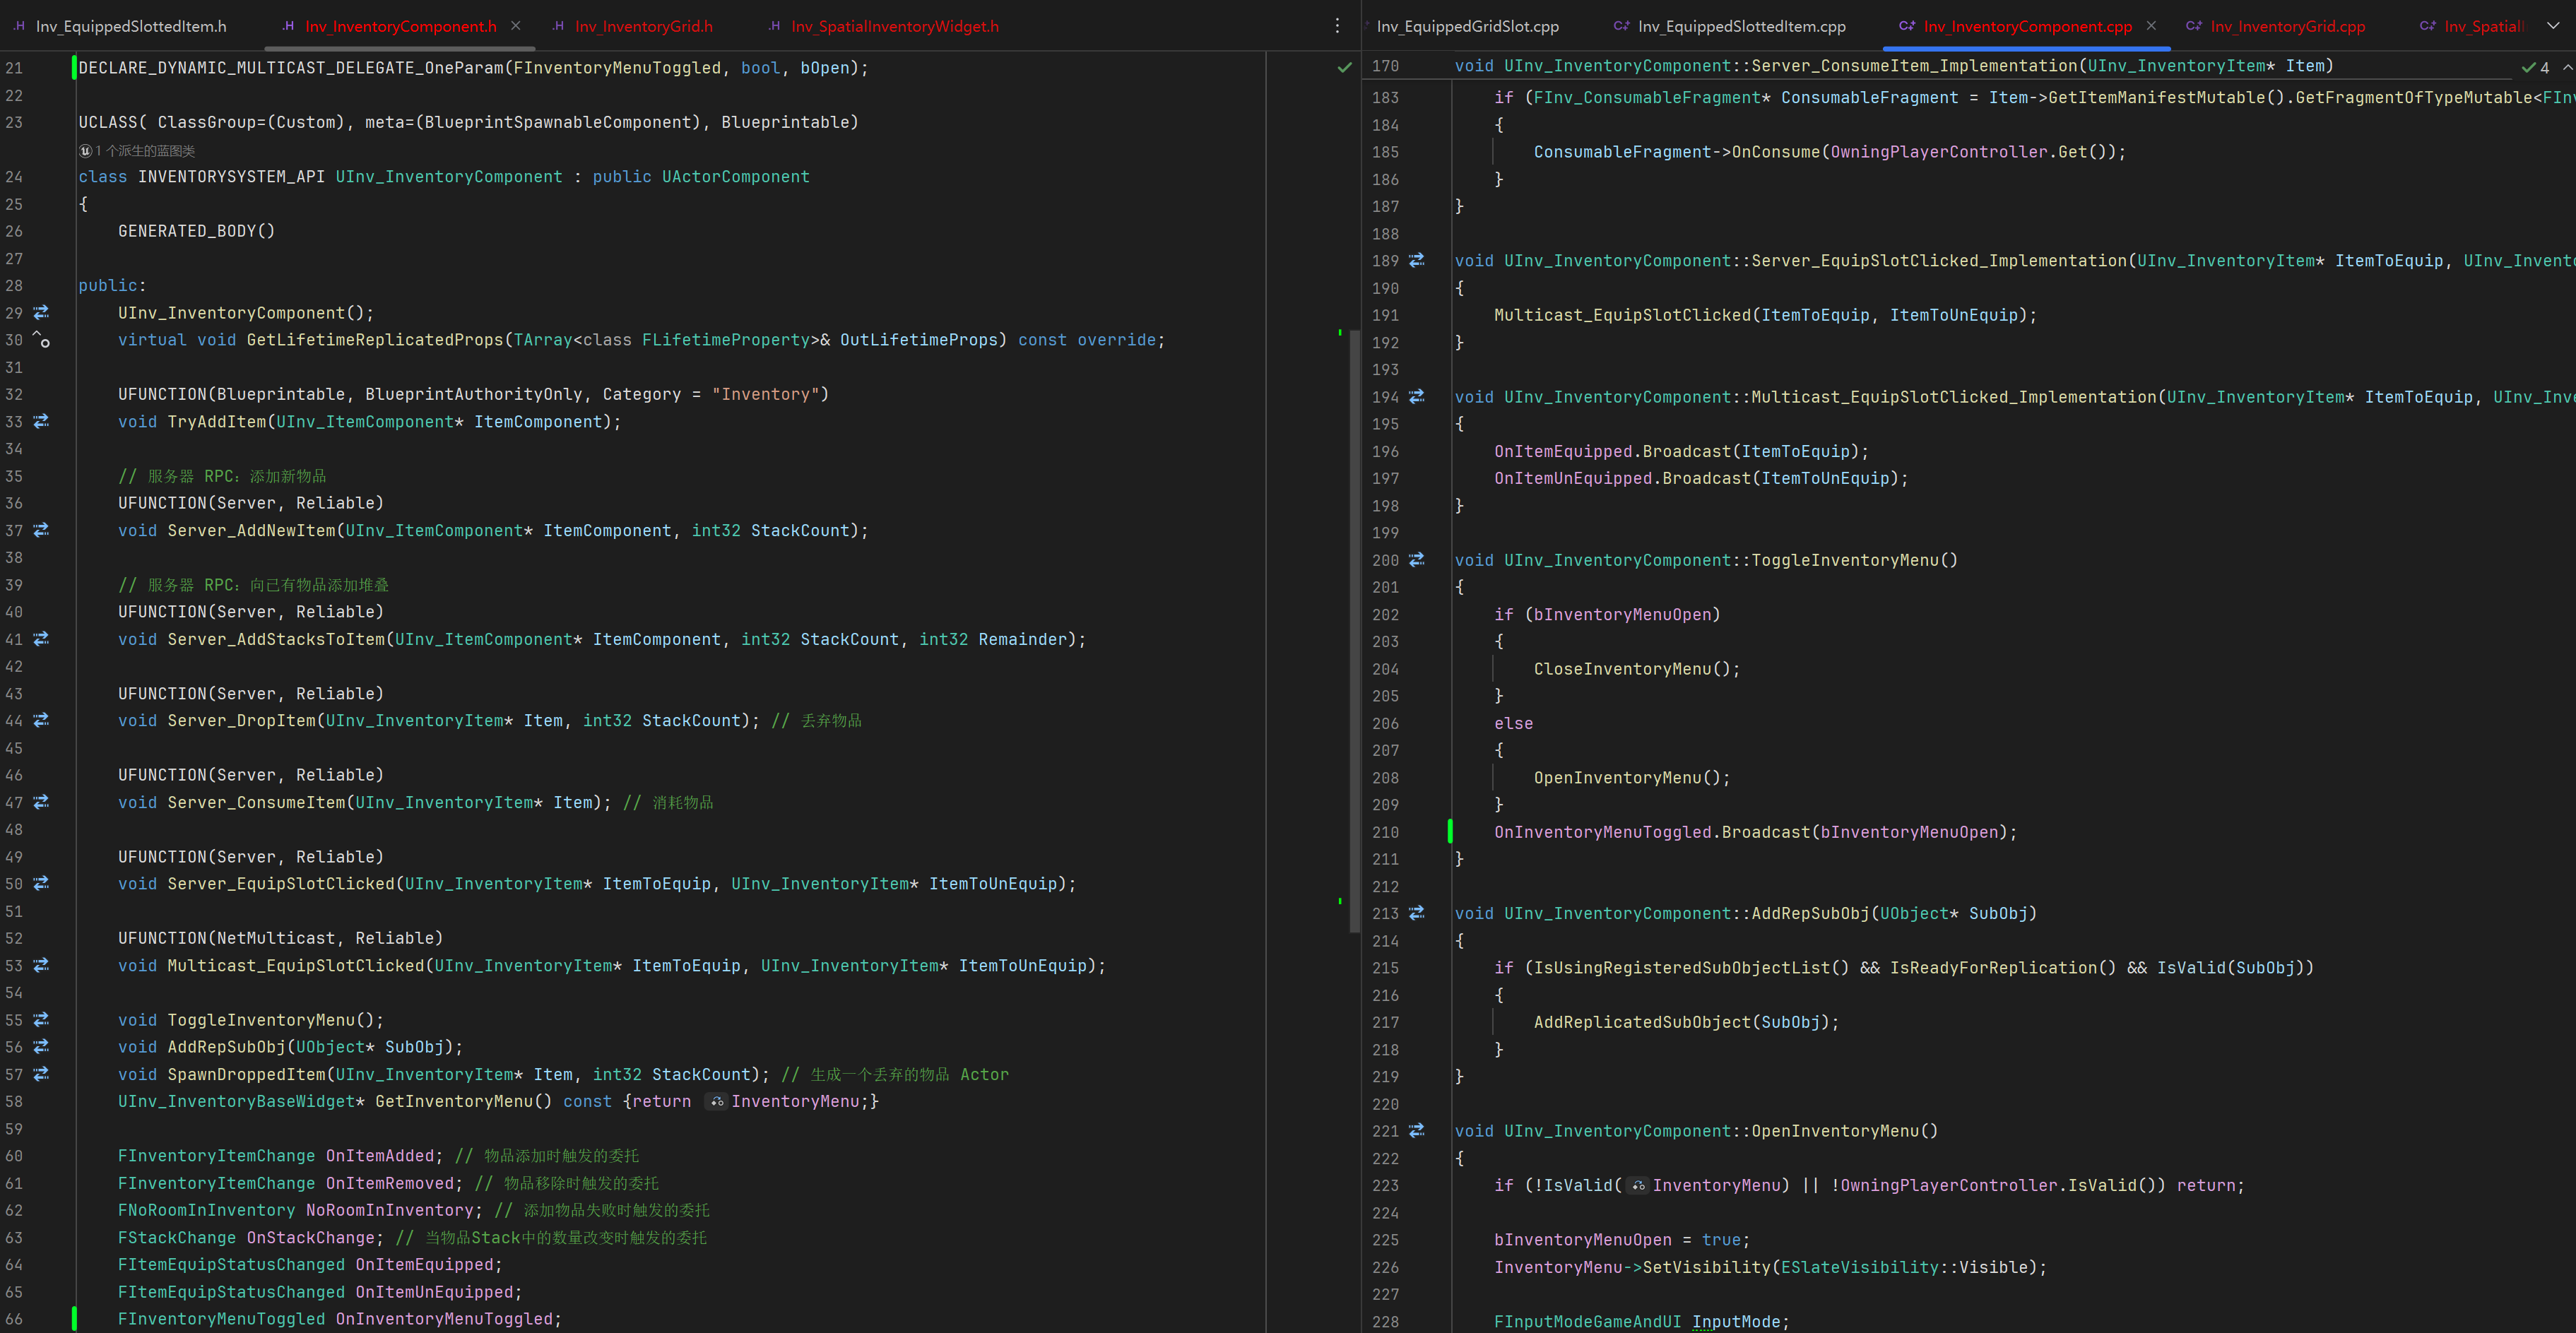This screenshot has height=1333, width=2576.
Task: Close the Inv_InventoryComponent.cpp tab
Action: click(2151, 26)
